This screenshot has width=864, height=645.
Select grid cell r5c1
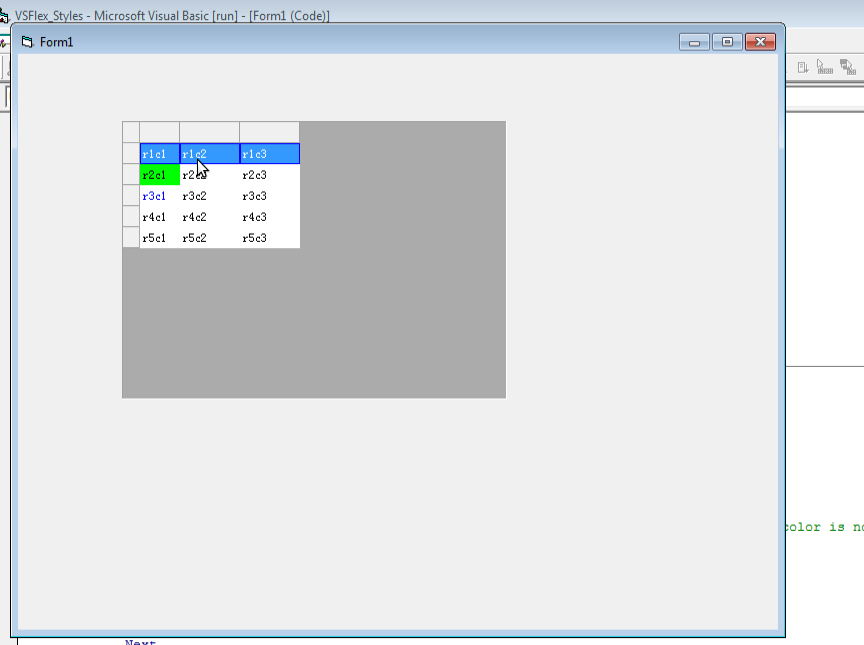pyautogui.click(x=160, y=238)
